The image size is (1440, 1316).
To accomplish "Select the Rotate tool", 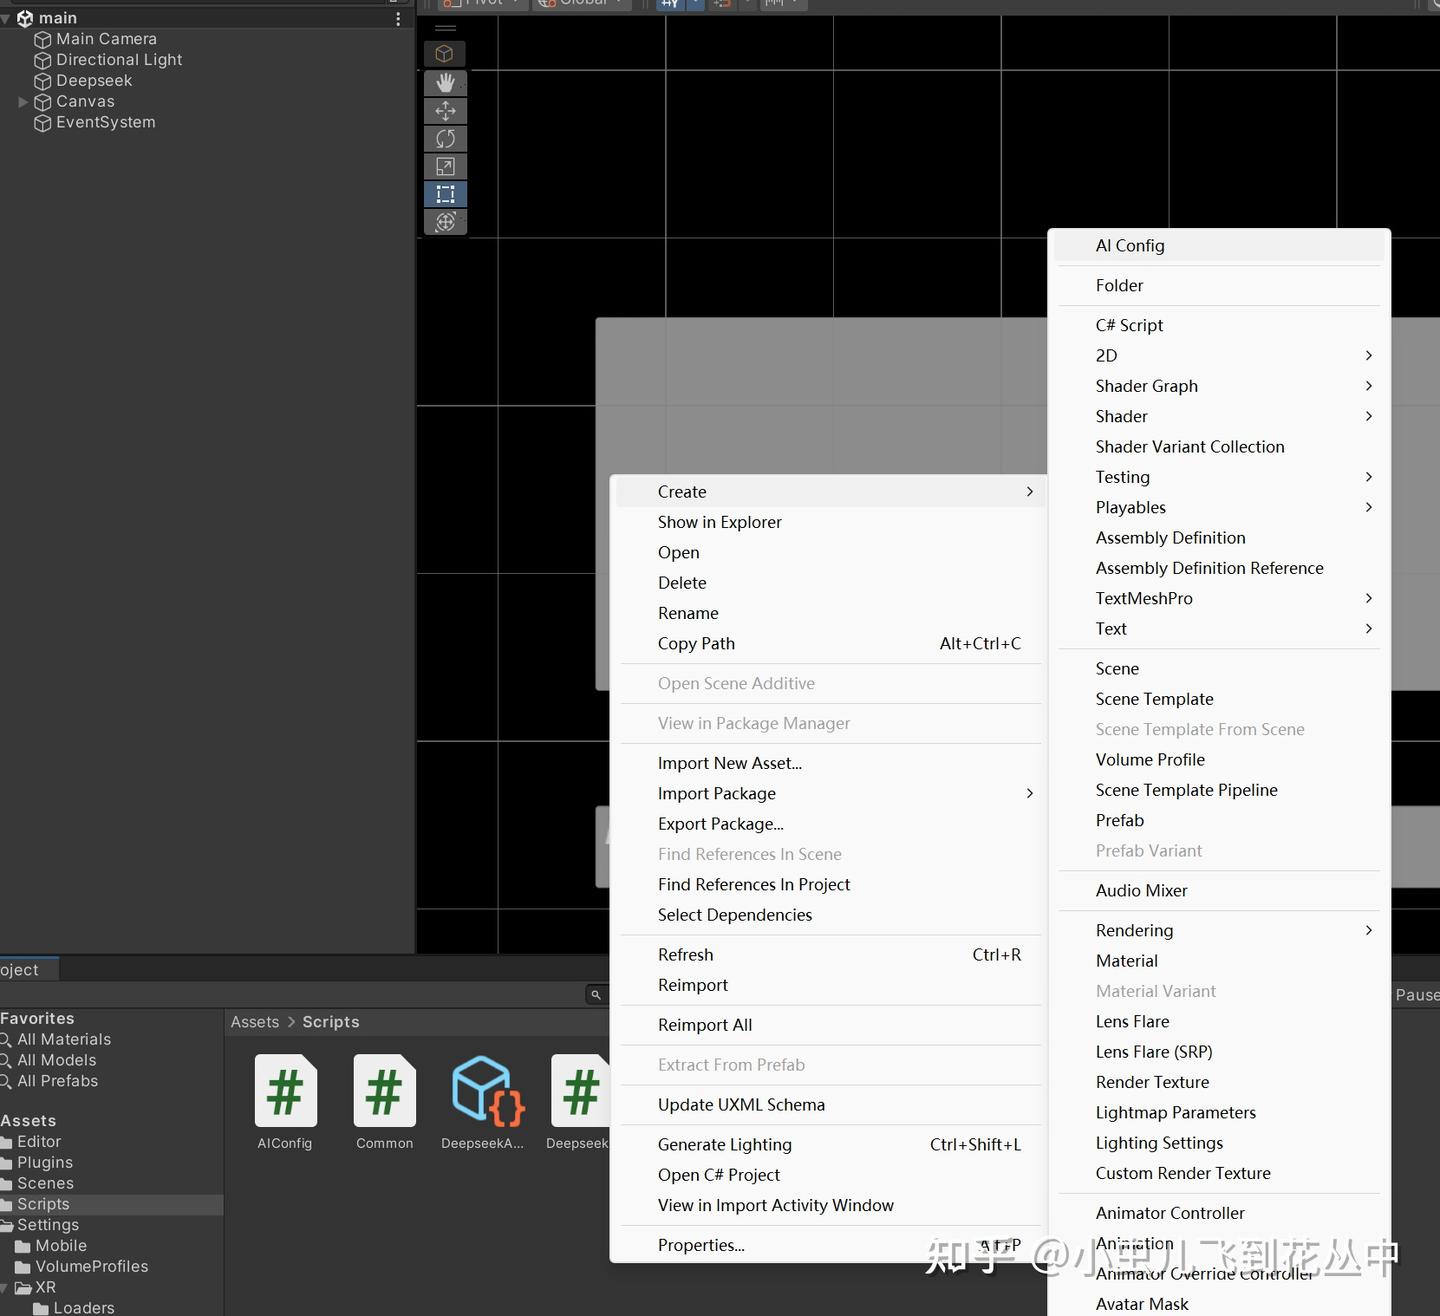I will point(445,139).
